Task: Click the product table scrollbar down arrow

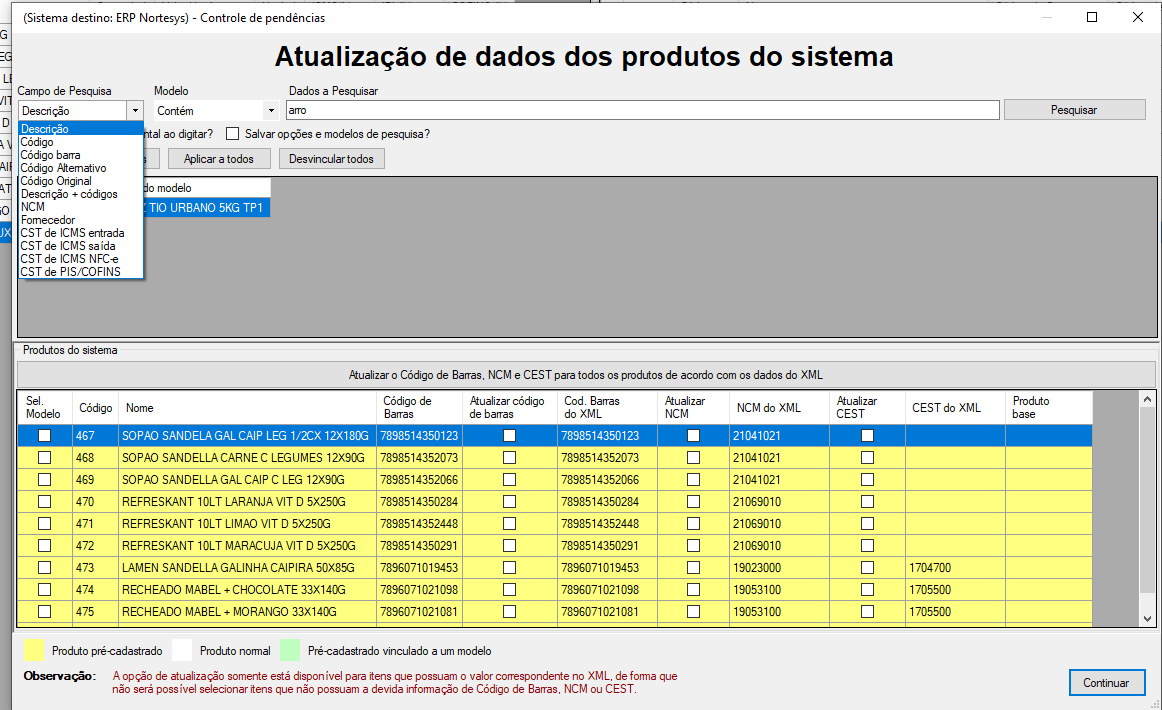Action: pos(1147,619)
